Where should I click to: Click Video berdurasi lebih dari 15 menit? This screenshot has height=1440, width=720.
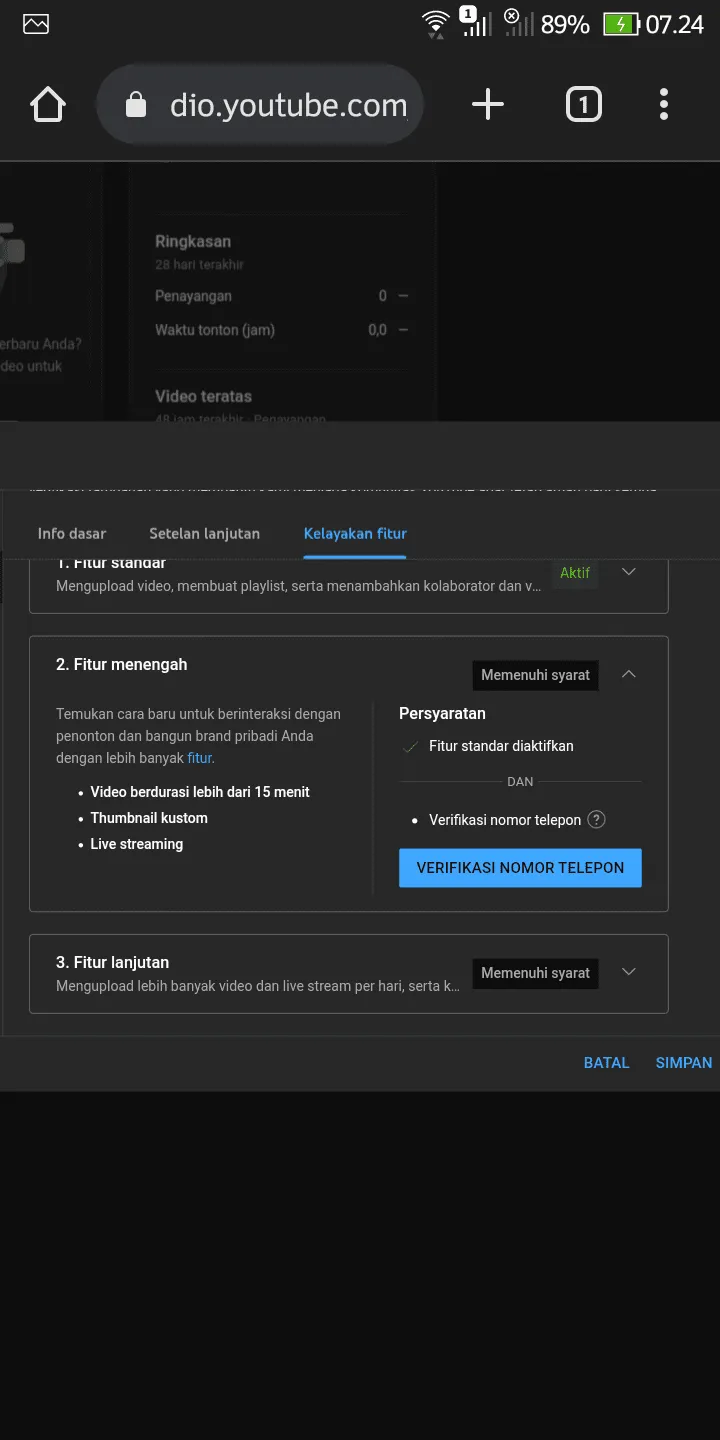[200, 792]
